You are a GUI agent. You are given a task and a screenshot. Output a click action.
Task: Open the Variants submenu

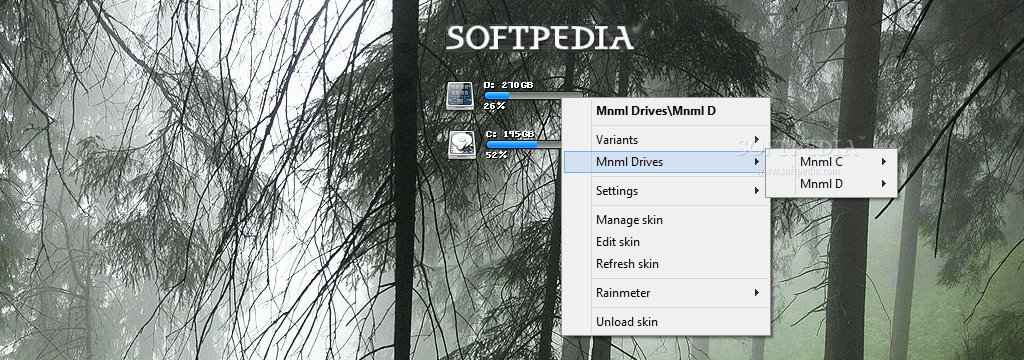pyautogui.click(x=666, y=140)
